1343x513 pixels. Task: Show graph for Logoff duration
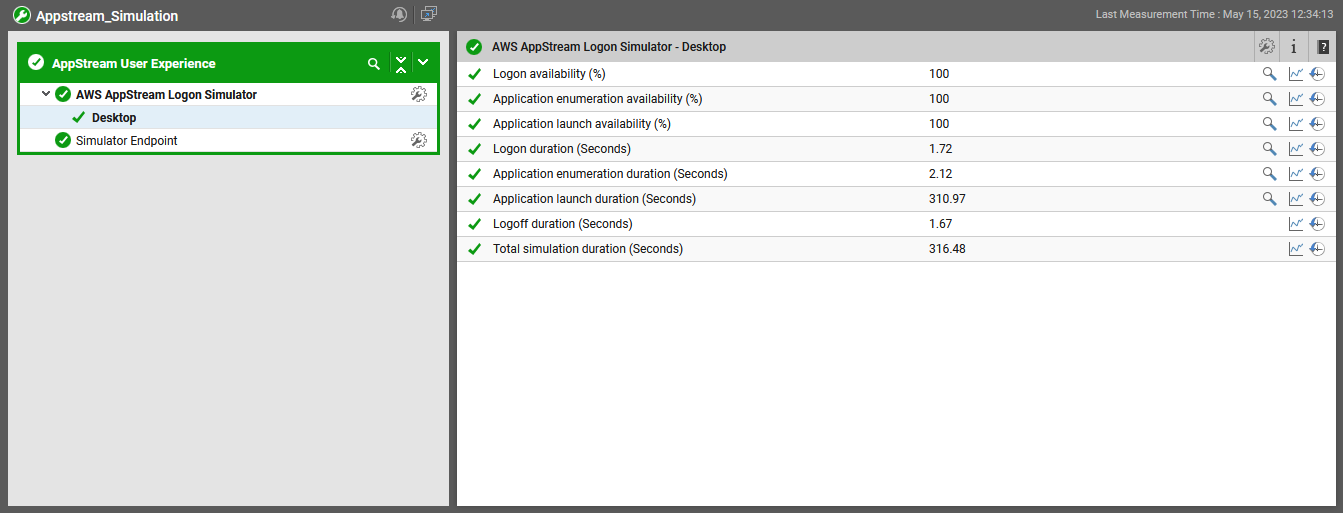pyautogui.click(x=1296, y=223)
